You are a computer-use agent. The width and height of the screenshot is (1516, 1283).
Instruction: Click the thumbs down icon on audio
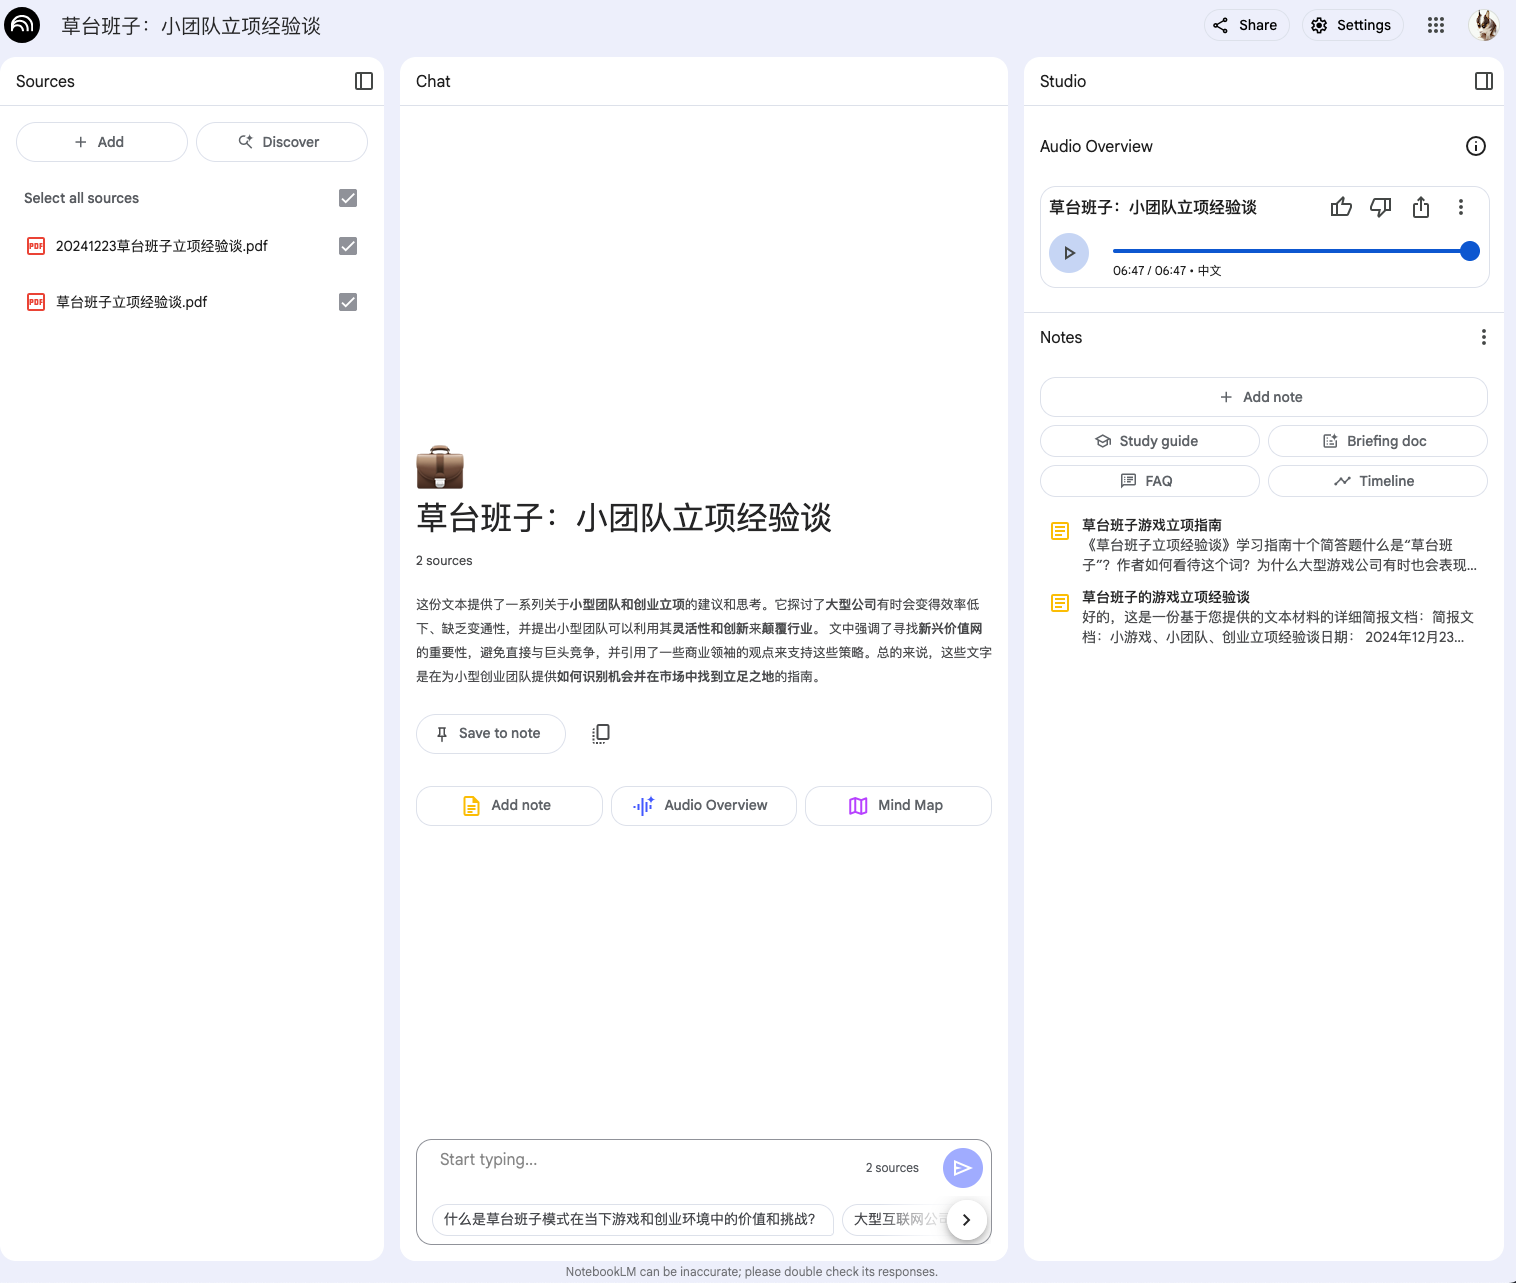click(1381, 207)
